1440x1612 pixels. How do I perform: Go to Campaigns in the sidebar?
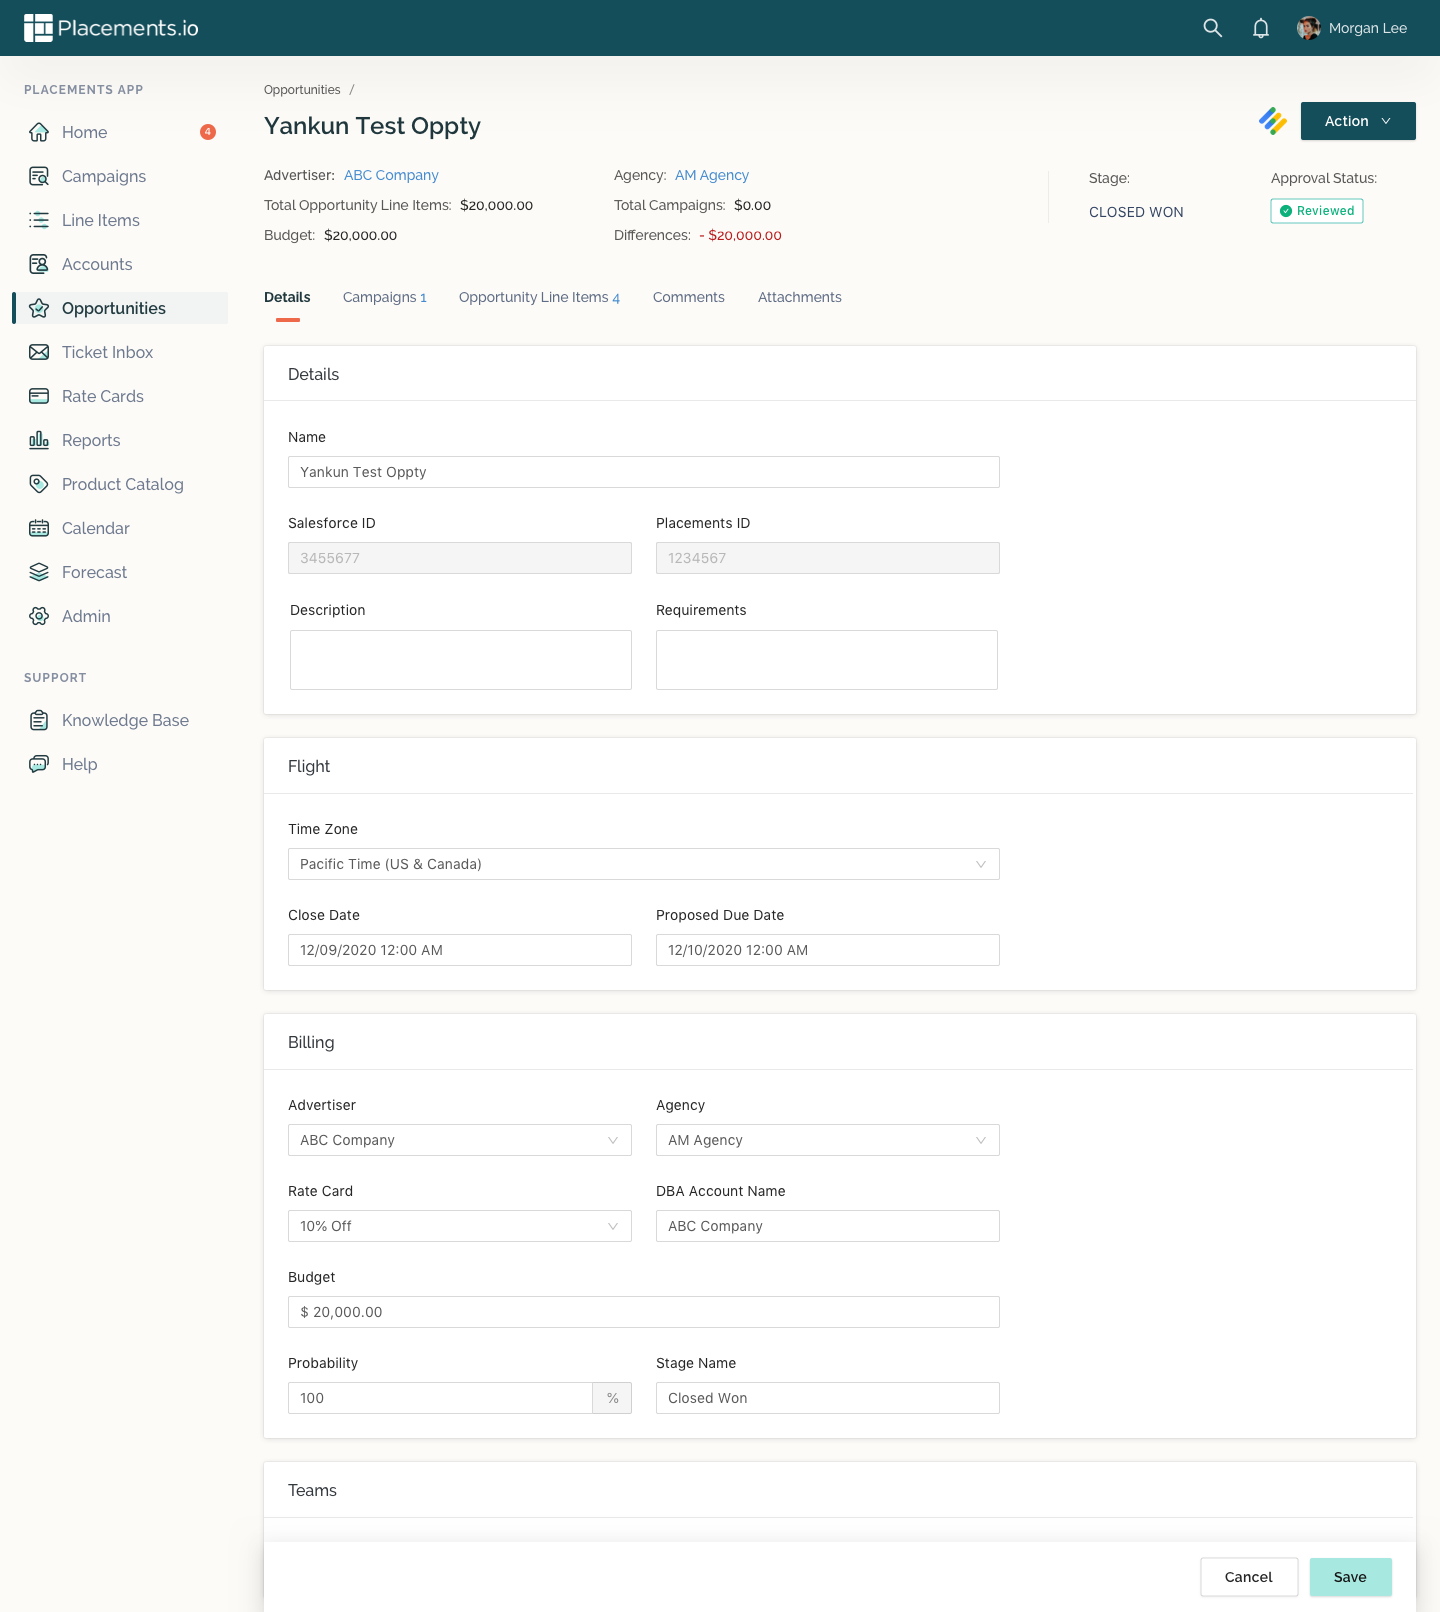click(103, 176)
